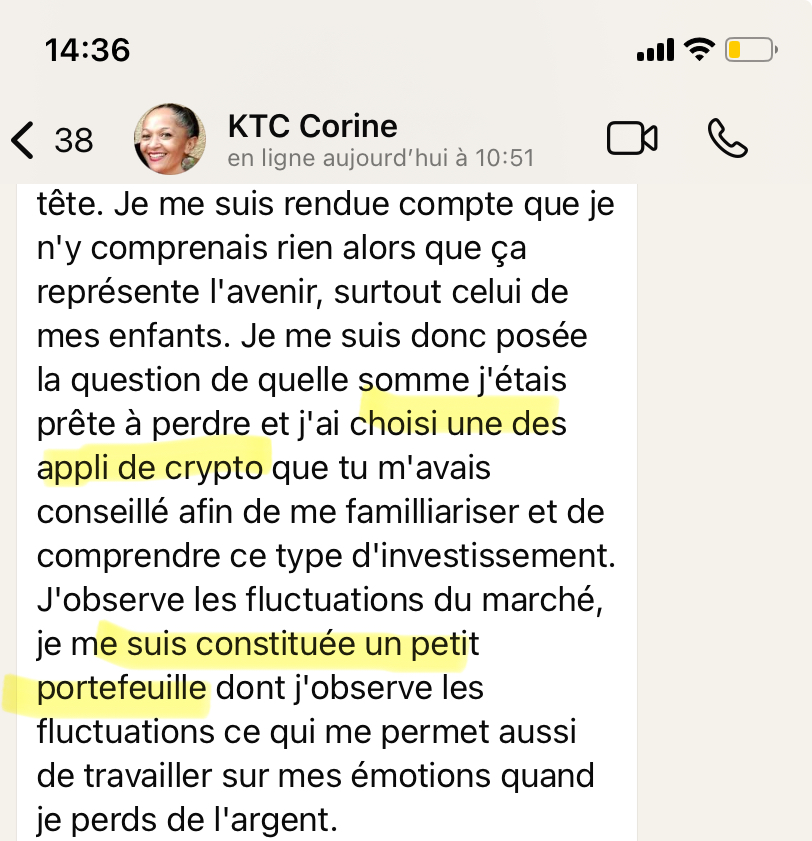Open contact info via KTC Corine name
The image size is (812, 841).
pos(312,127)
